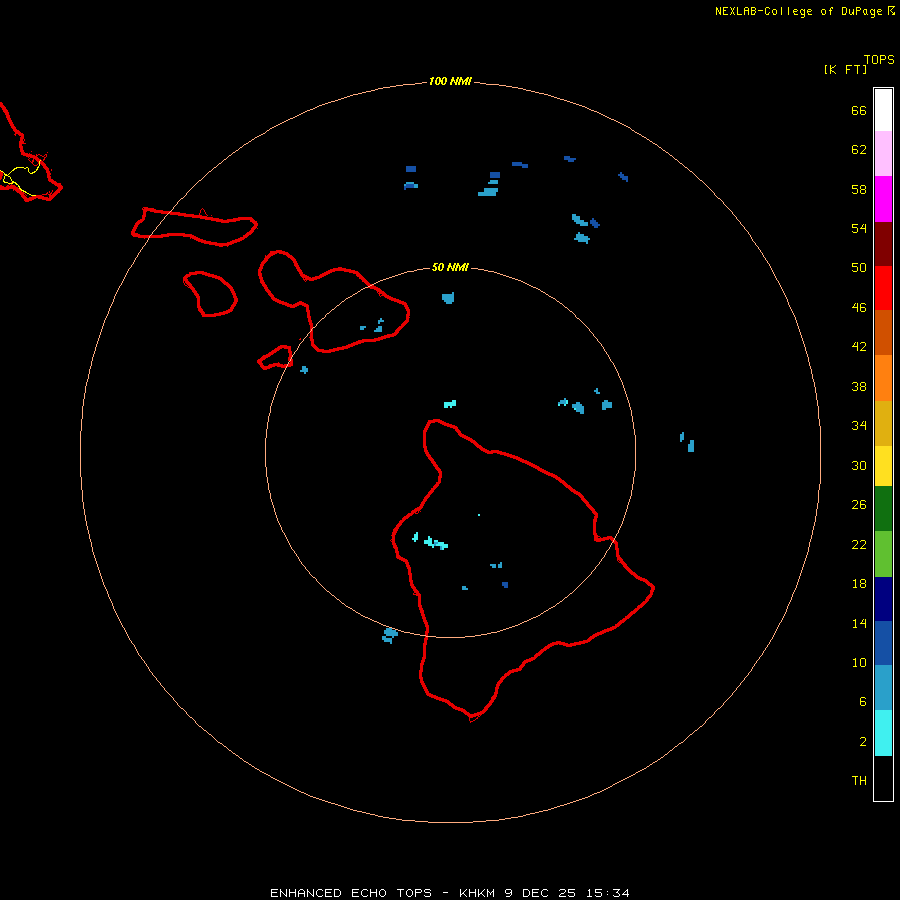
Task: Click the echo on the 50 NMI ring's southwest arc
Action: (390, 635)
